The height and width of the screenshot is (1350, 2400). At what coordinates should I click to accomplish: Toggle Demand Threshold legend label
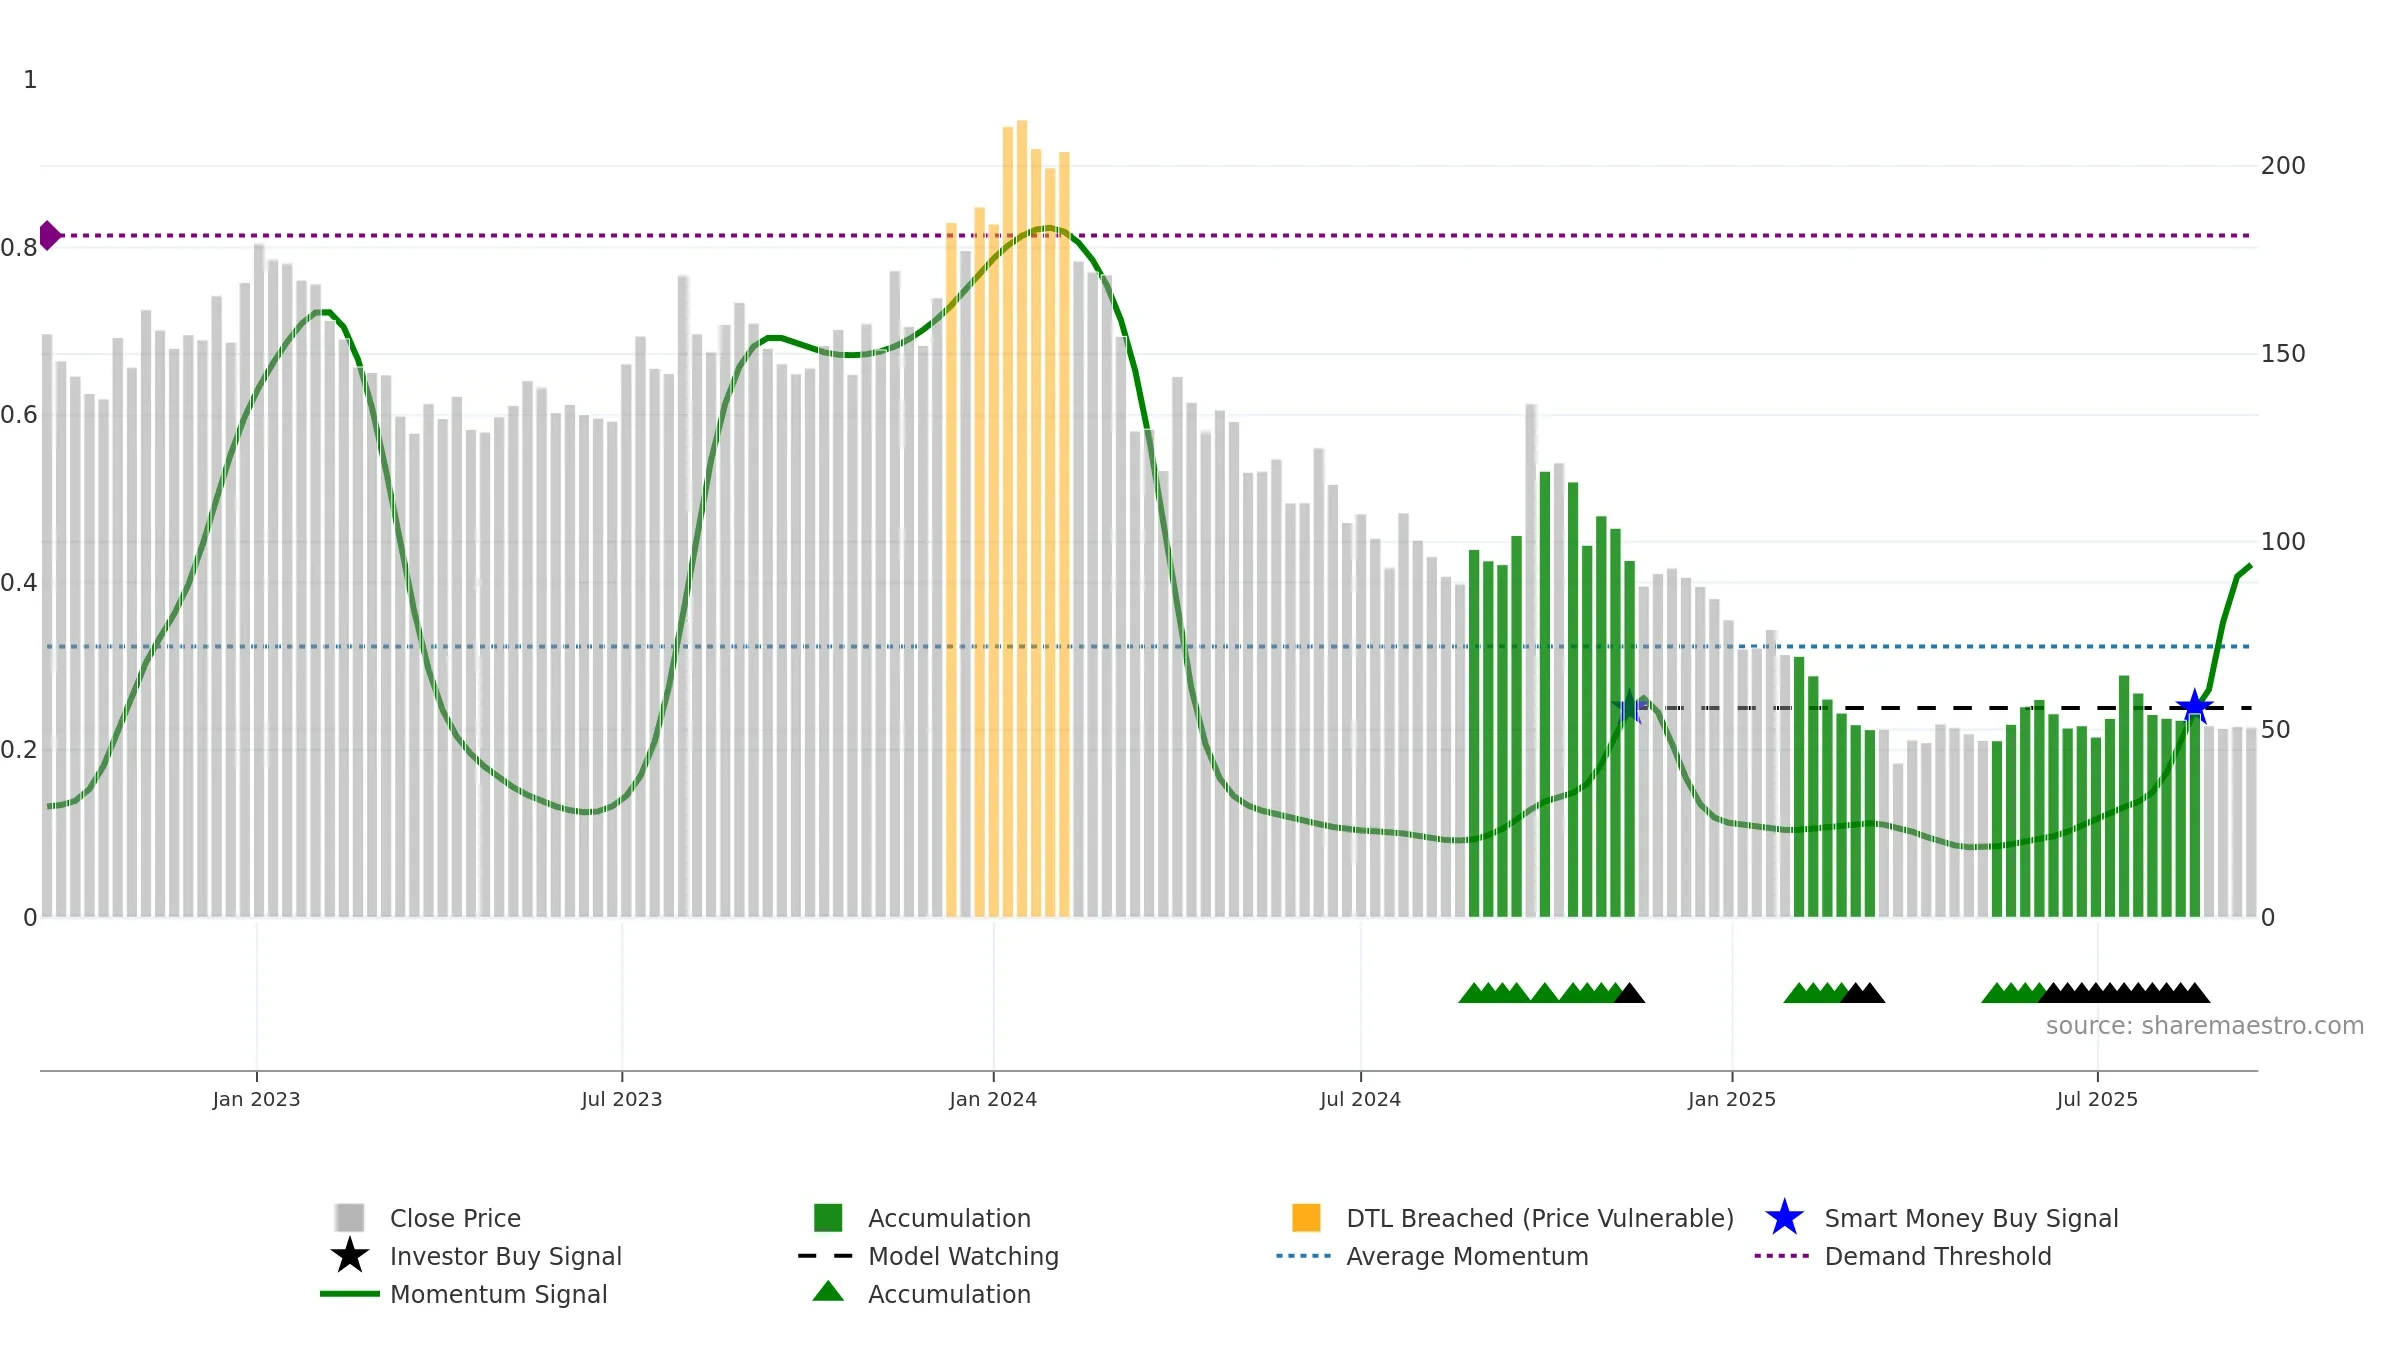pos(1938,1256)
